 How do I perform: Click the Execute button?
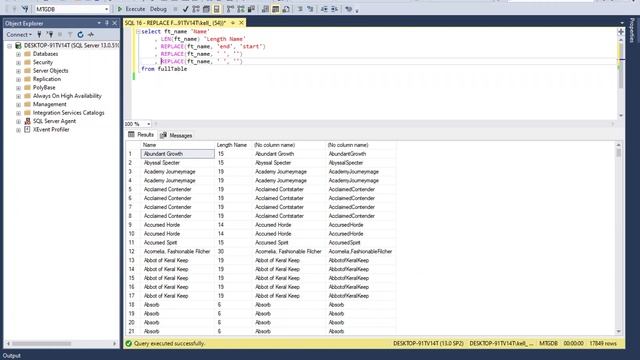point(131,9)
